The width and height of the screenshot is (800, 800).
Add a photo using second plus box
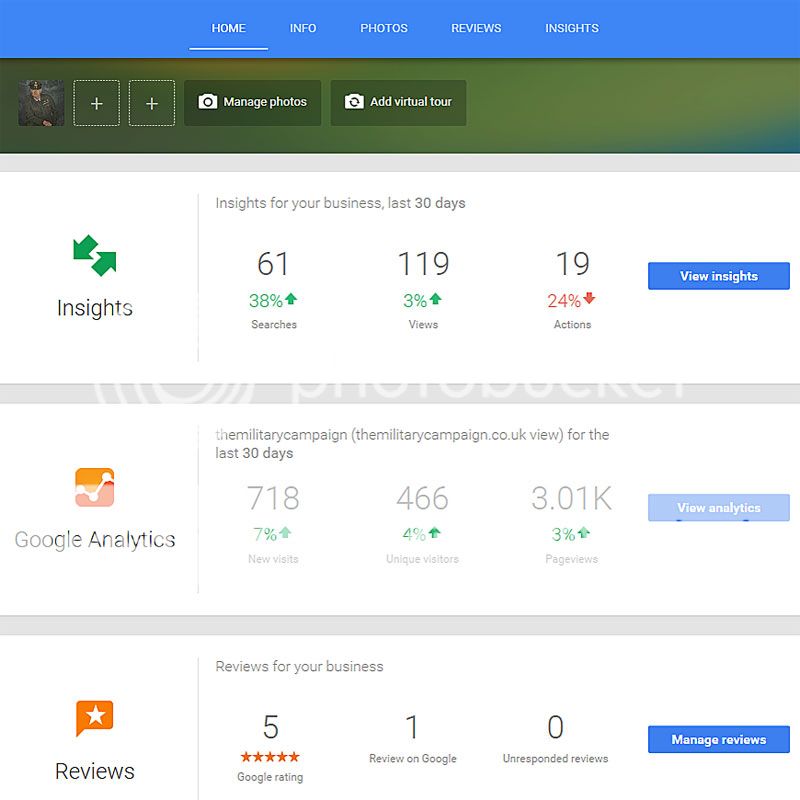[x=152, y=103]
